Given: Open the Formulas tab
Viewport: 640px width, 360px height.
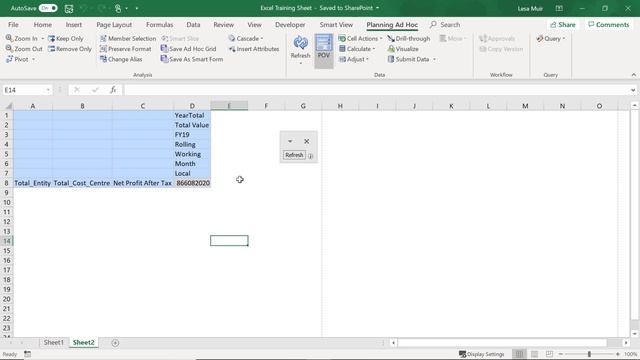Looking at the screenshot, I should coord(159,24).
